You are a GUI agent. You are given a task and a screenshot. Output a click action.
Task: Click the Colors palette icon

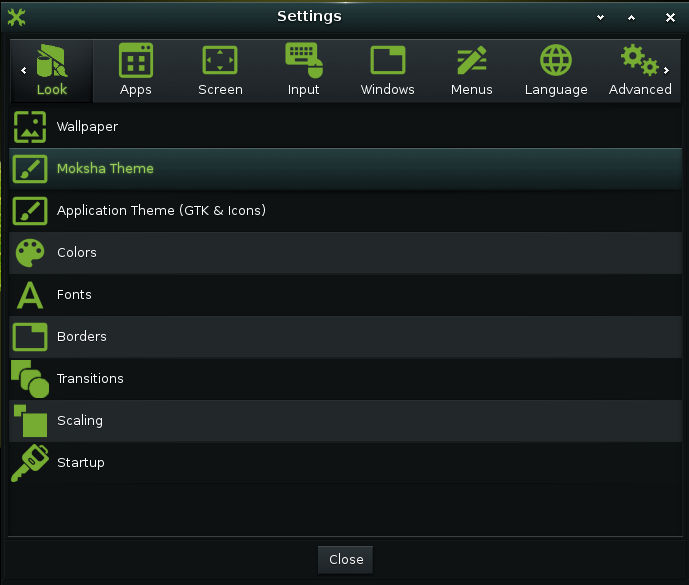point(30,253)
